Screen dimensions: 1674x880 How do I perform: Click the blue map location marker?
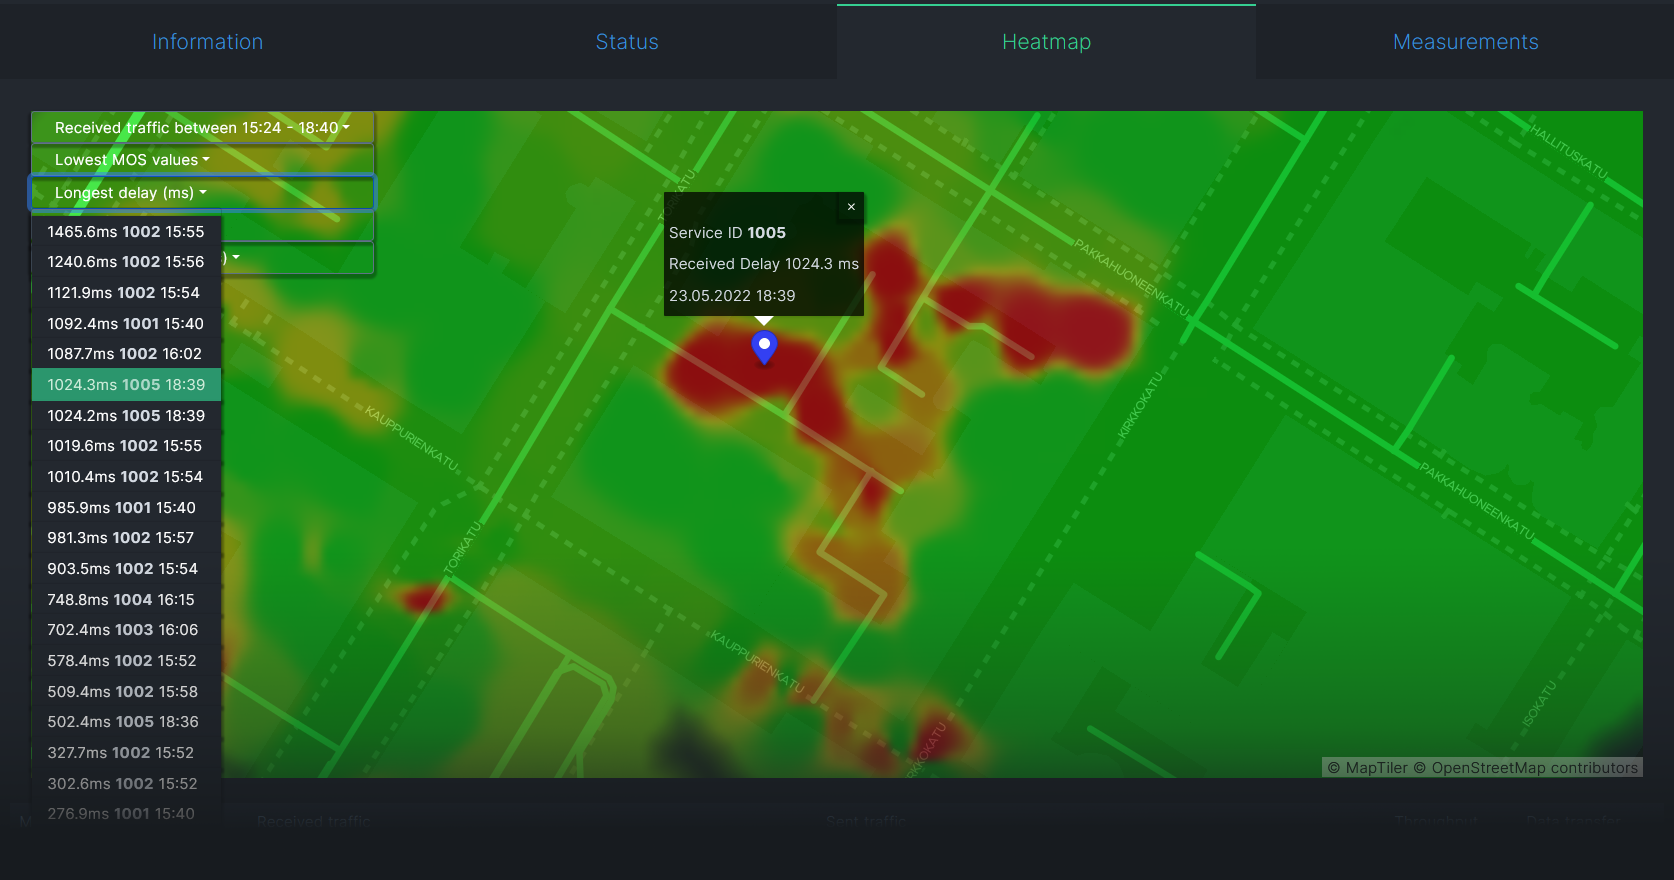(764, 348)
